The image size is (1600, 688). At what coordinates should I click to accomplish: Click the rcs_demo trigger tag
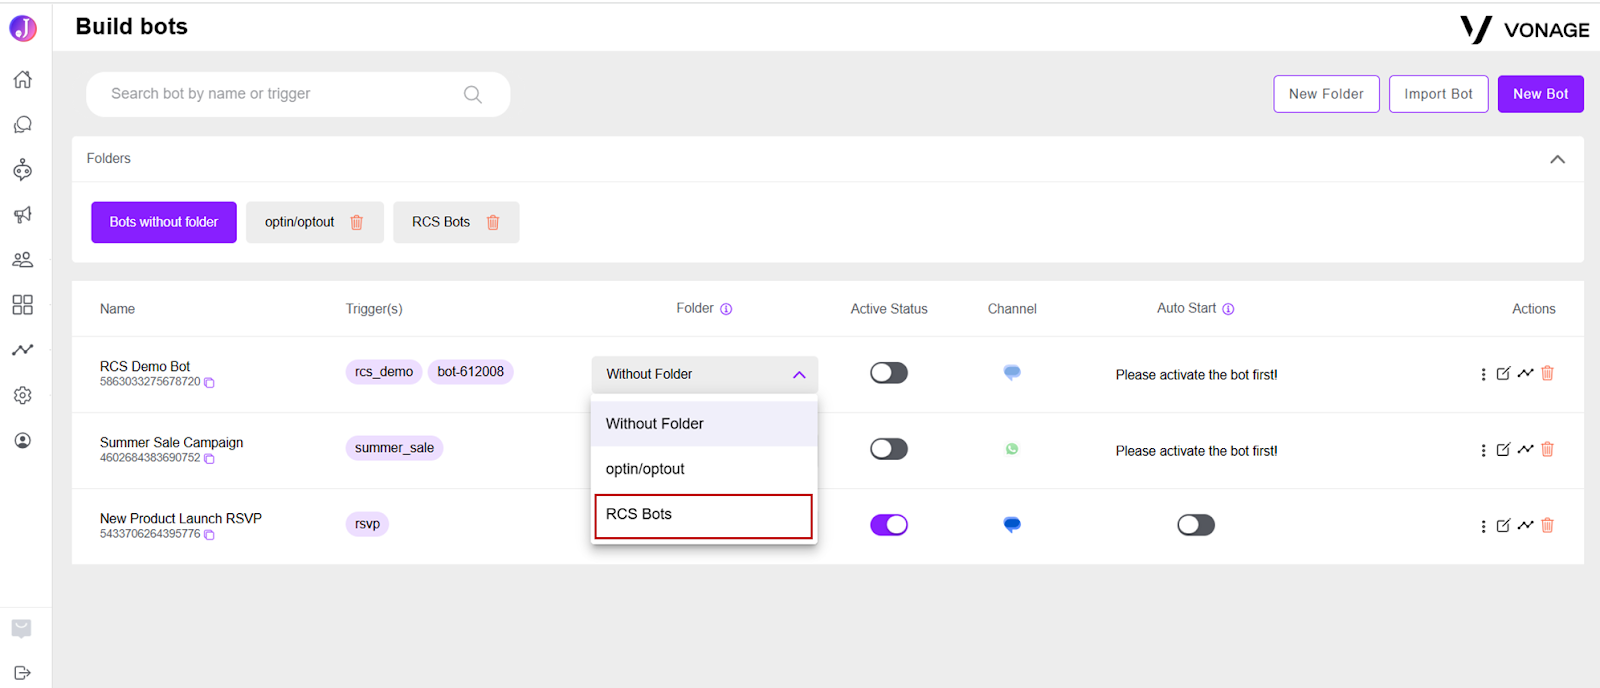tap(384, 372)
